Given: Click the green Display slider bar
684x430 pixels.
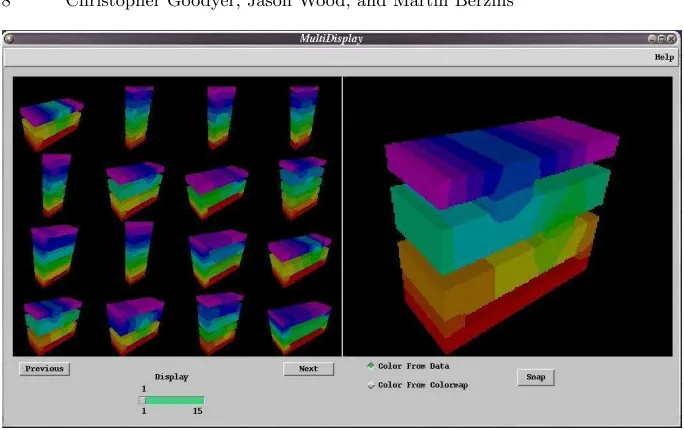Looking at the screenshot, I should click(174, 400).
